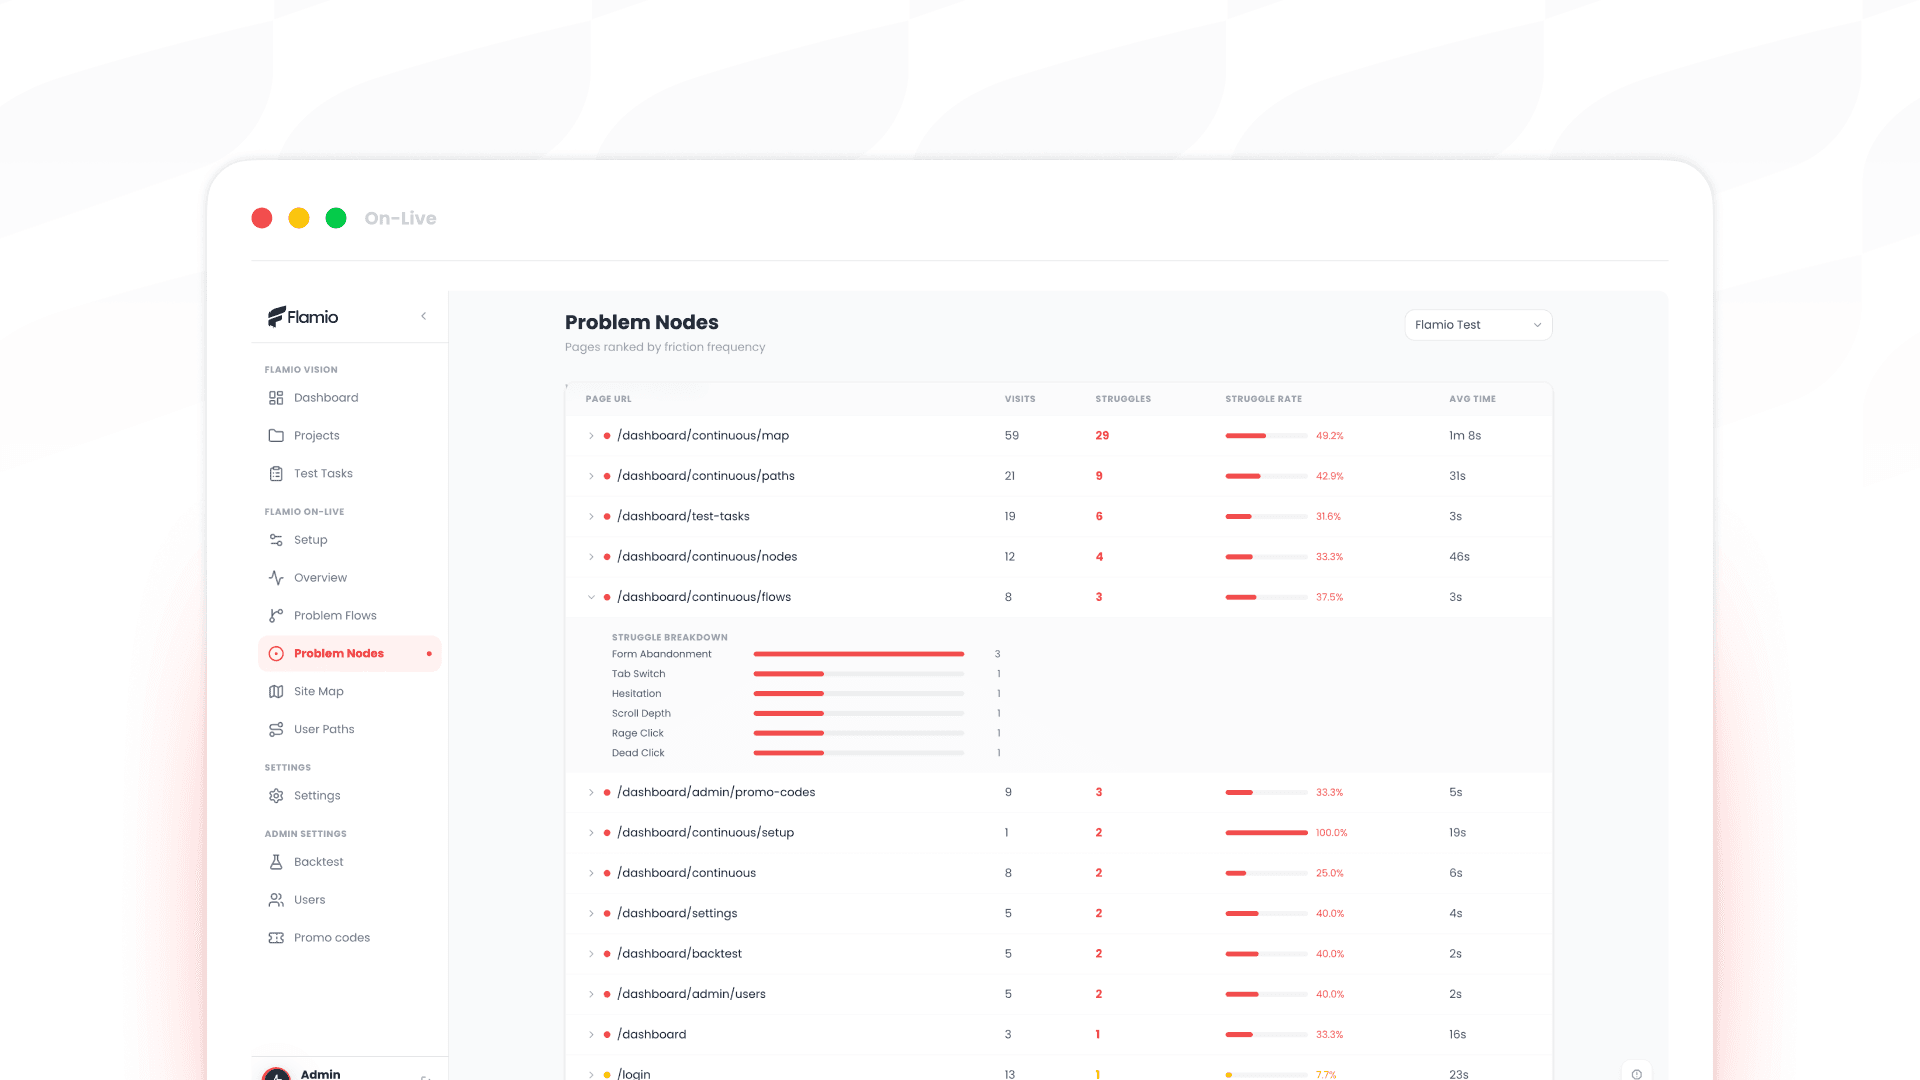Collapse the /dashboard/continuous/flows row

591,597
